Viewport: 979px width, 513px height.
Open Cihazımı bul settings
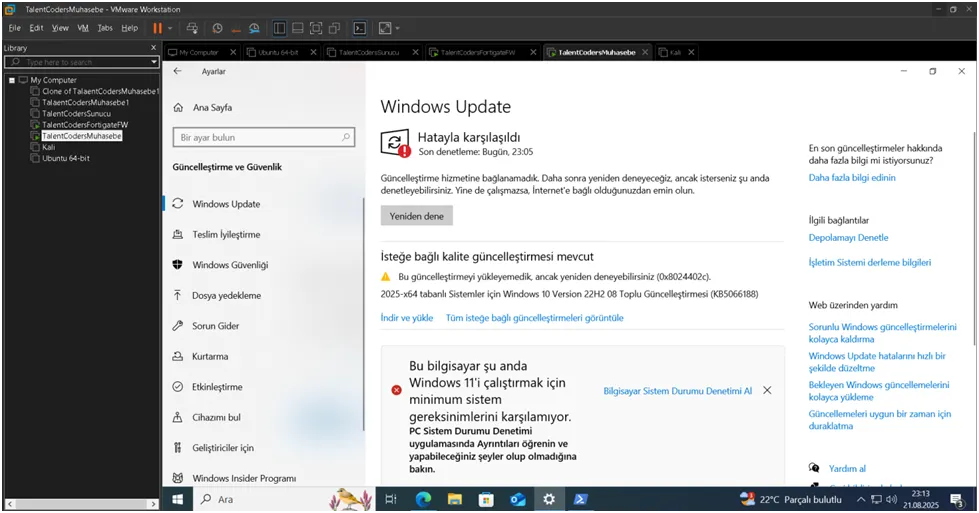click(x=216, y=418)
